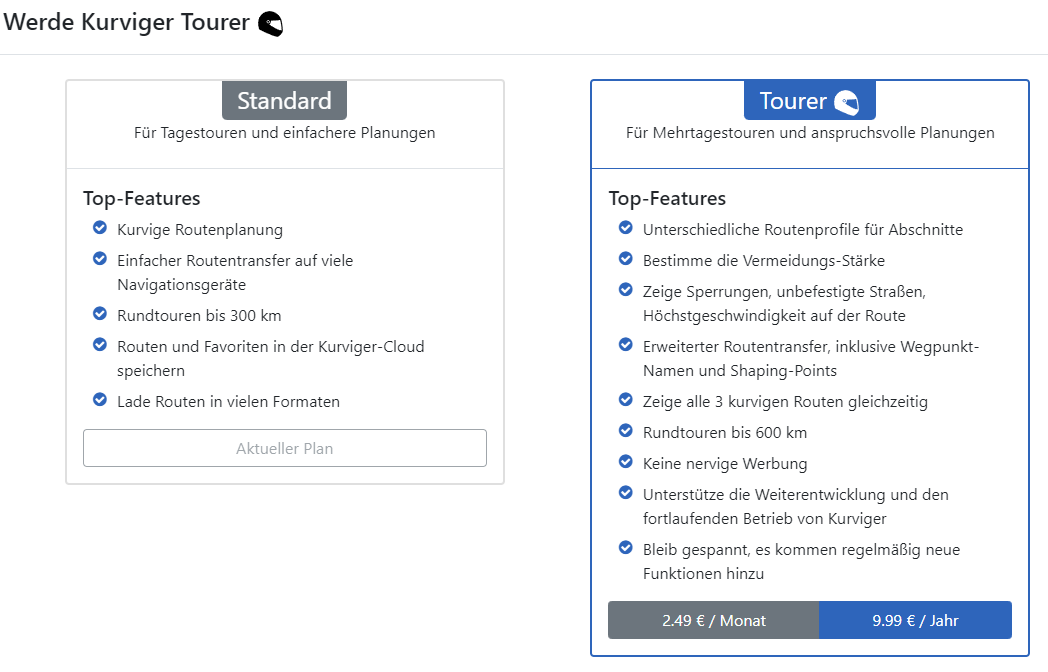Click the Für Tagestouren subtitle text
This screenshot has height=672, width=1048.
pos(284,133)
